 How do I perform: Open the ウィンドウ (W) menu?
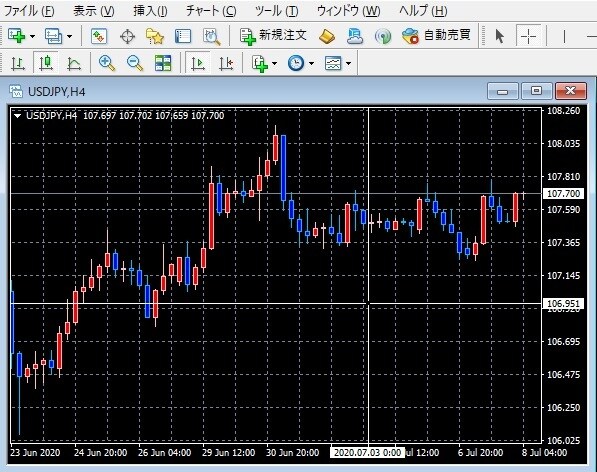tap(348, 11)
